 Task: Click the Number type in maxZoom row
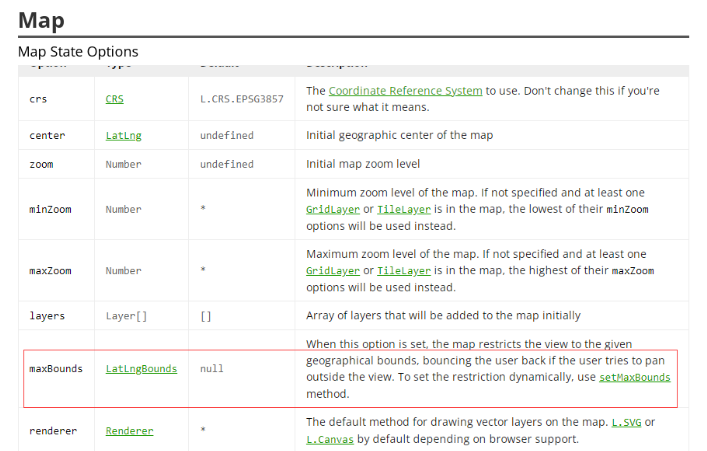[x=124, y=271]
